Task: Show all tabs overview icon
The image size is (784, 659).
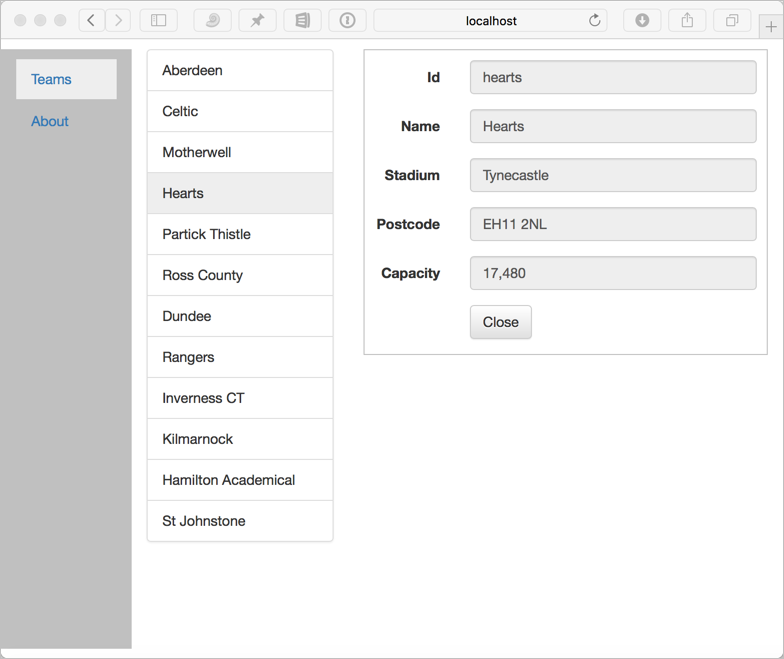Action: tap(732, 20)
